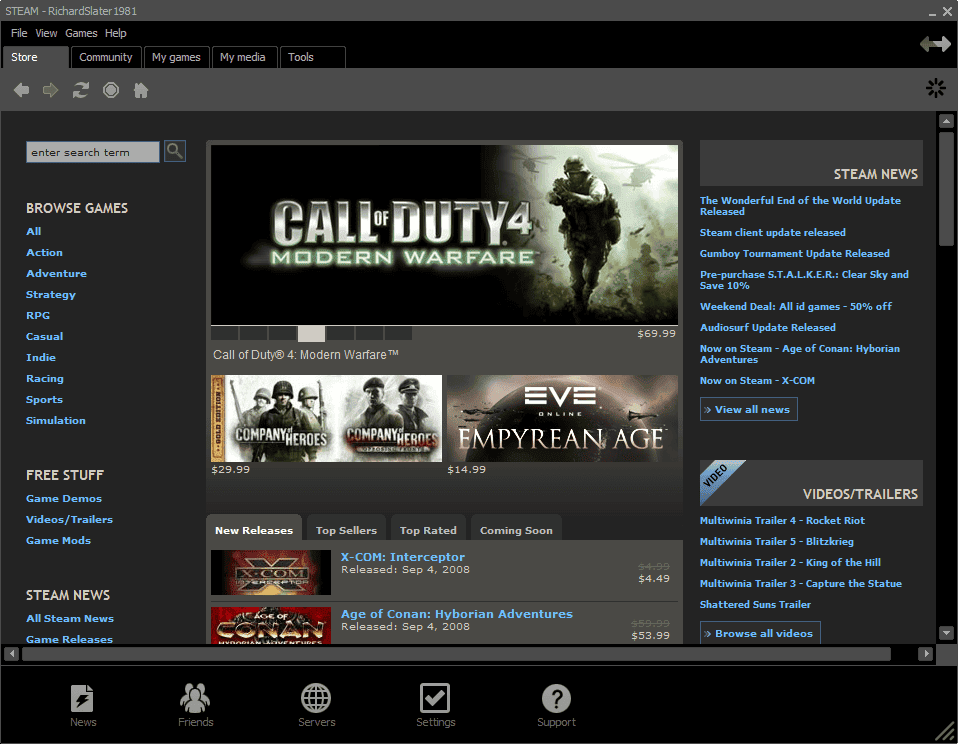Image resolution: width=958 pixels, height=744 pixels.
Task: Click the enter search term field
Action: (92, 152)
